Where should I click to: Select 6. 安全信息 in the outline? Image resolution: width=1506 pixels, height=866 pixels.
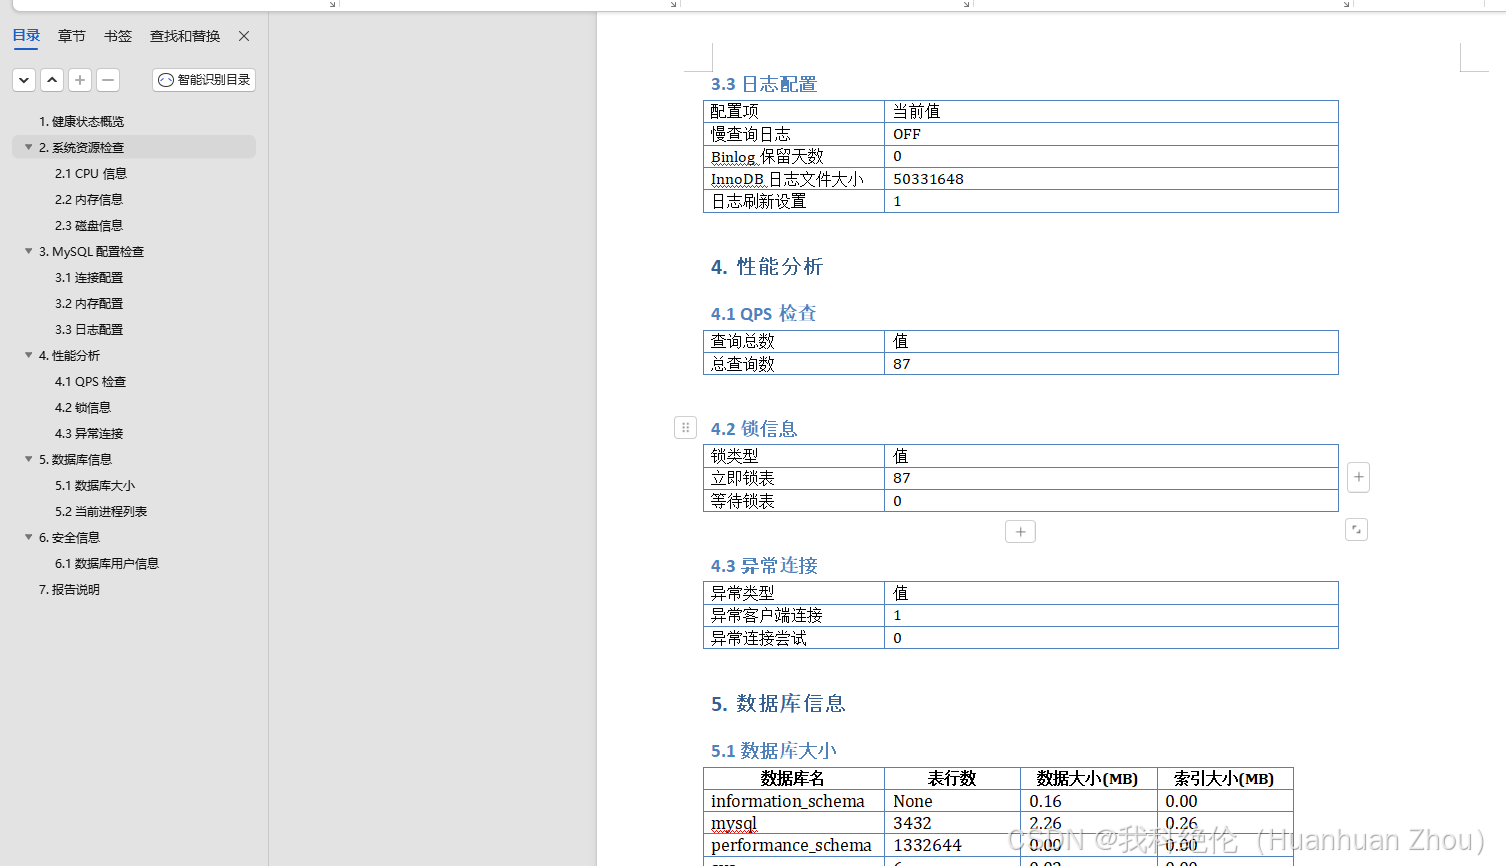[x=70, y=537]
